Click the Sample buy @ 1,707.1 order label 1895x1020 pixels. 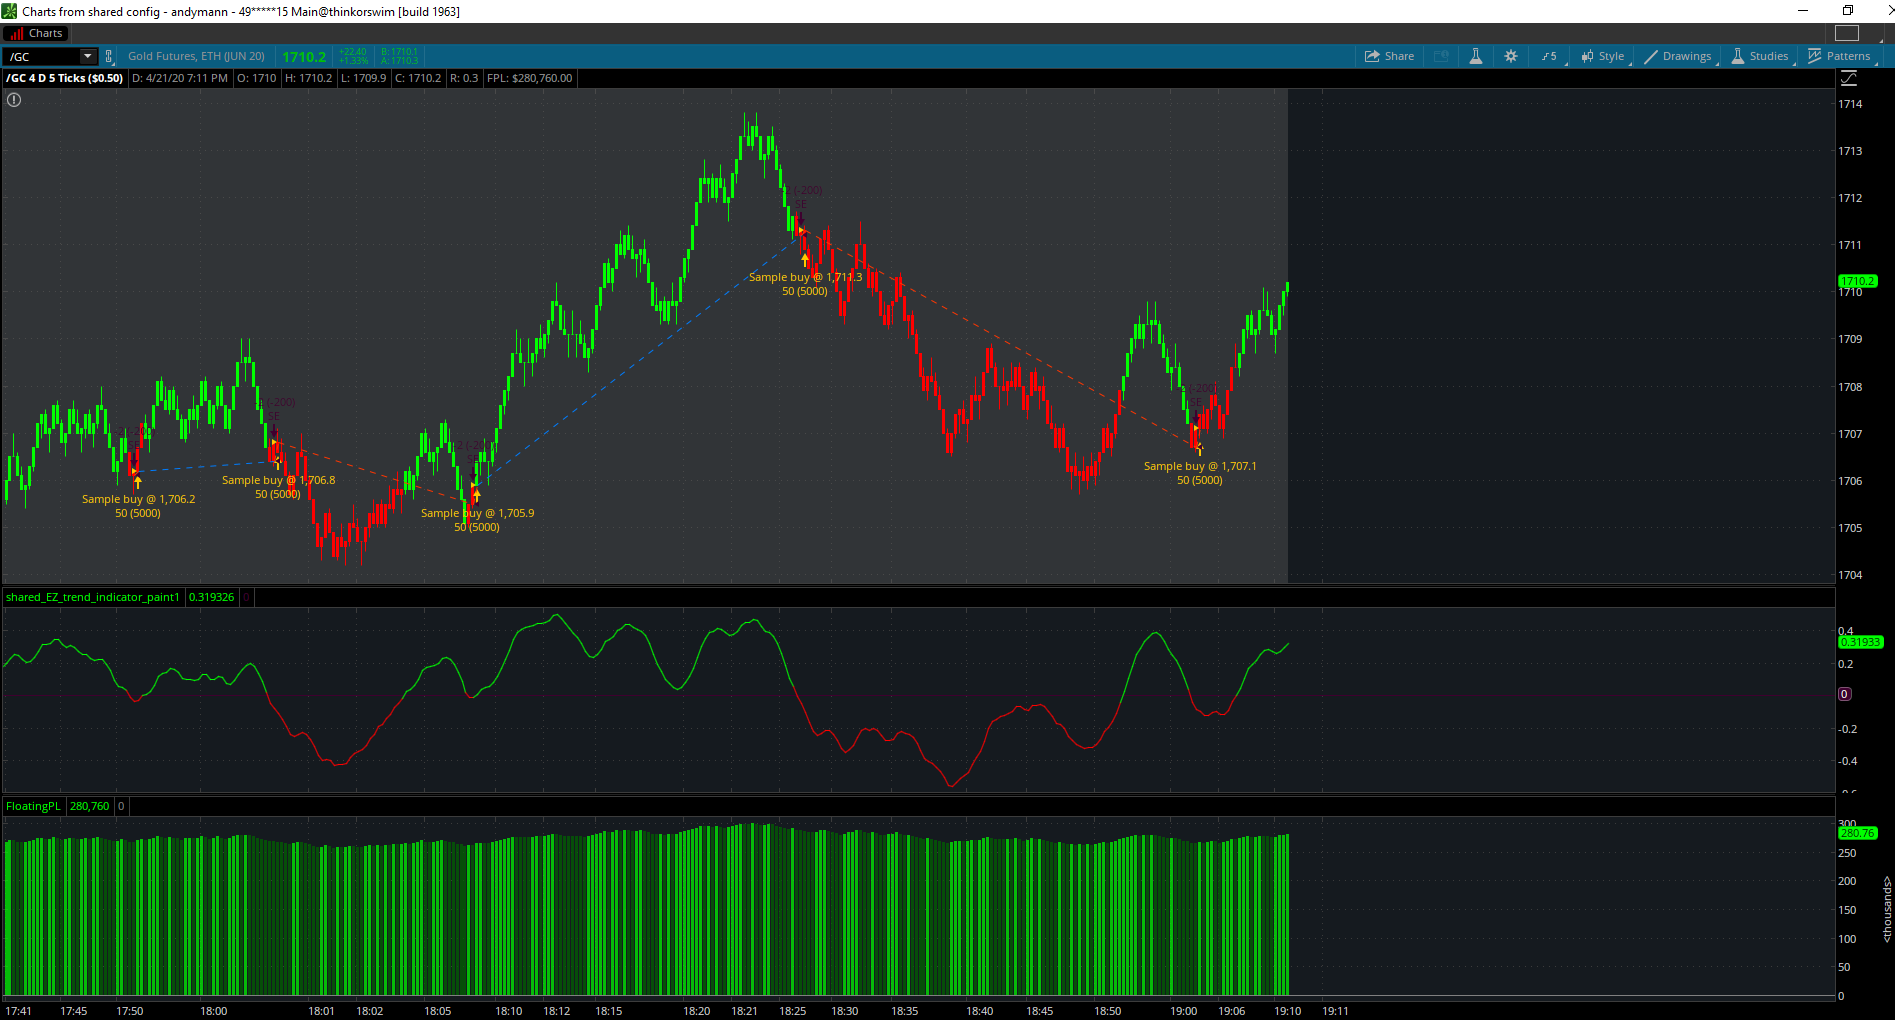pyautogui.click(x=1199, y=466)
